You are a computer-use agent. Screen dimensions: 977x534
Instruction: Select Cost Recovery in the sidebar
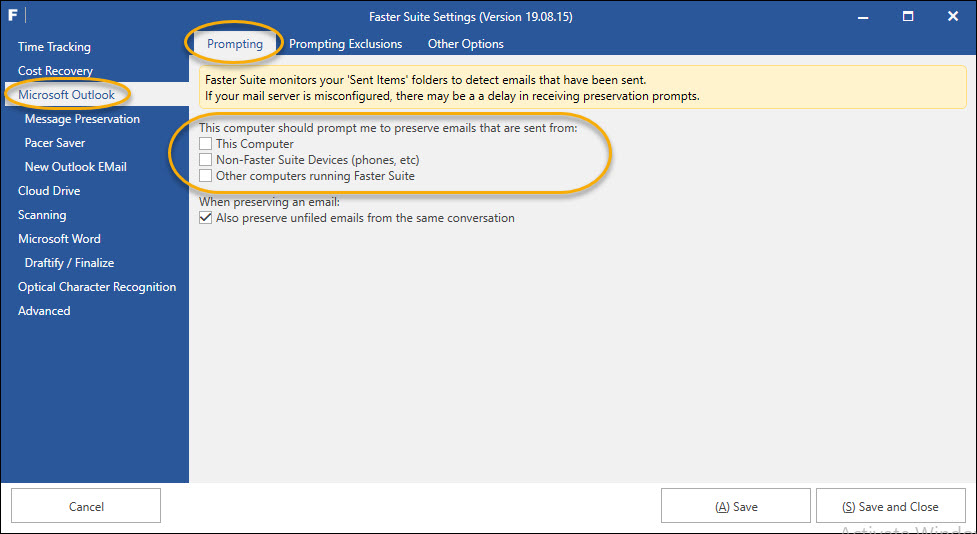click(55, 71)
